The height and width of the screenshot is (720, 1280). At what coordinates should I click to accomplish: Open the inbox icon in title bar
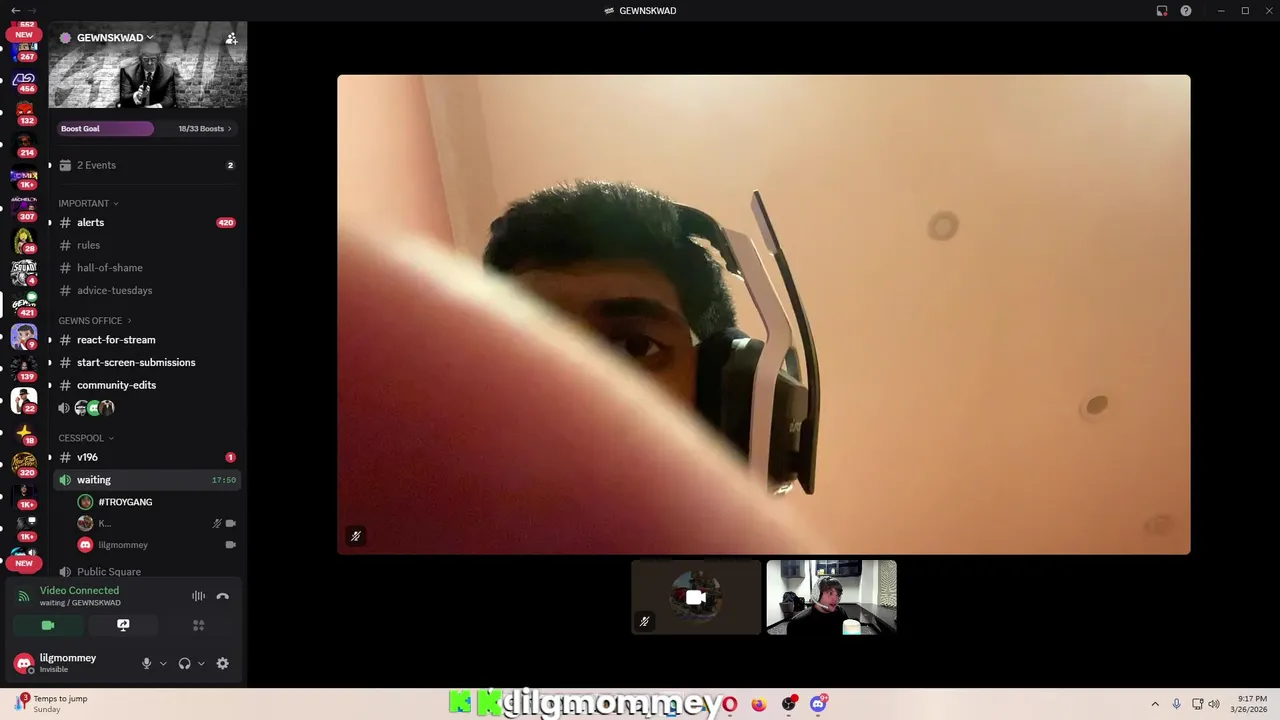(x=1162, y=11)
